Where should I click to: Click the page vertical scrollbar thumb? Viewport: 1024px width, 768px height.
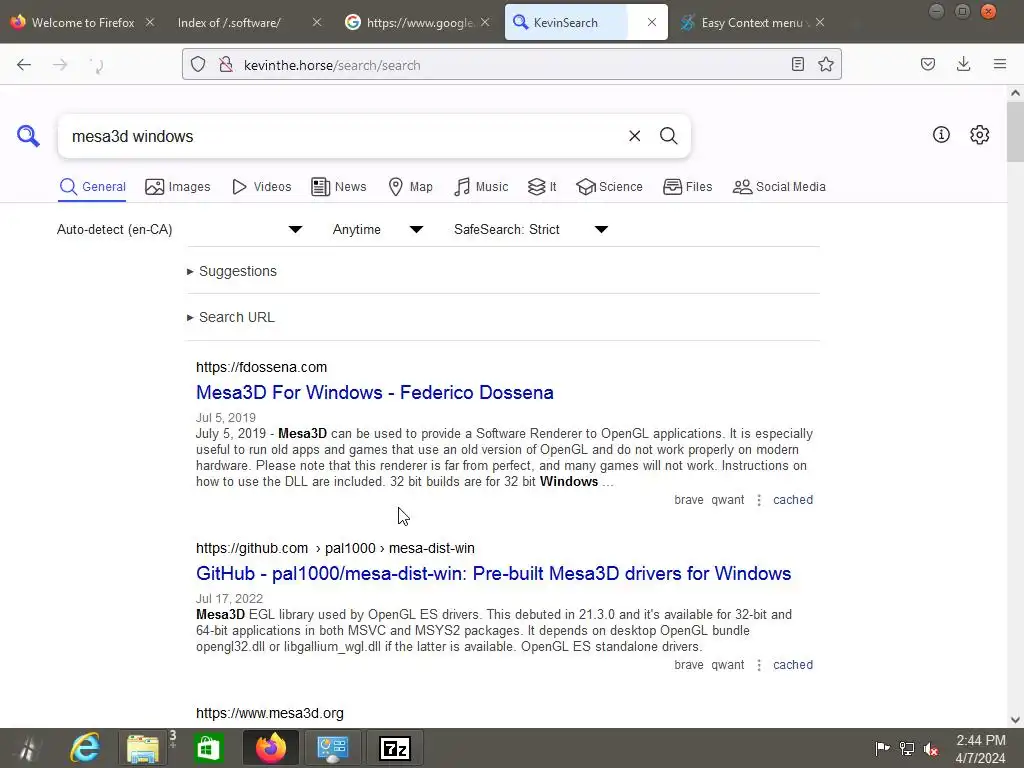click(1015, 131)
